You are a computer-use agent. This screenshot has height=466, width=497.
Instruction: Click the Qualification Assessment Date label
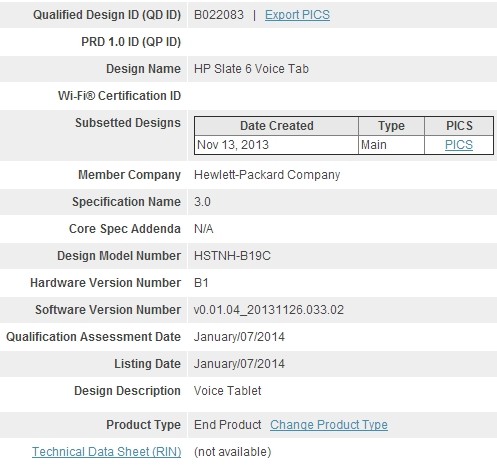tap(93, 337)
